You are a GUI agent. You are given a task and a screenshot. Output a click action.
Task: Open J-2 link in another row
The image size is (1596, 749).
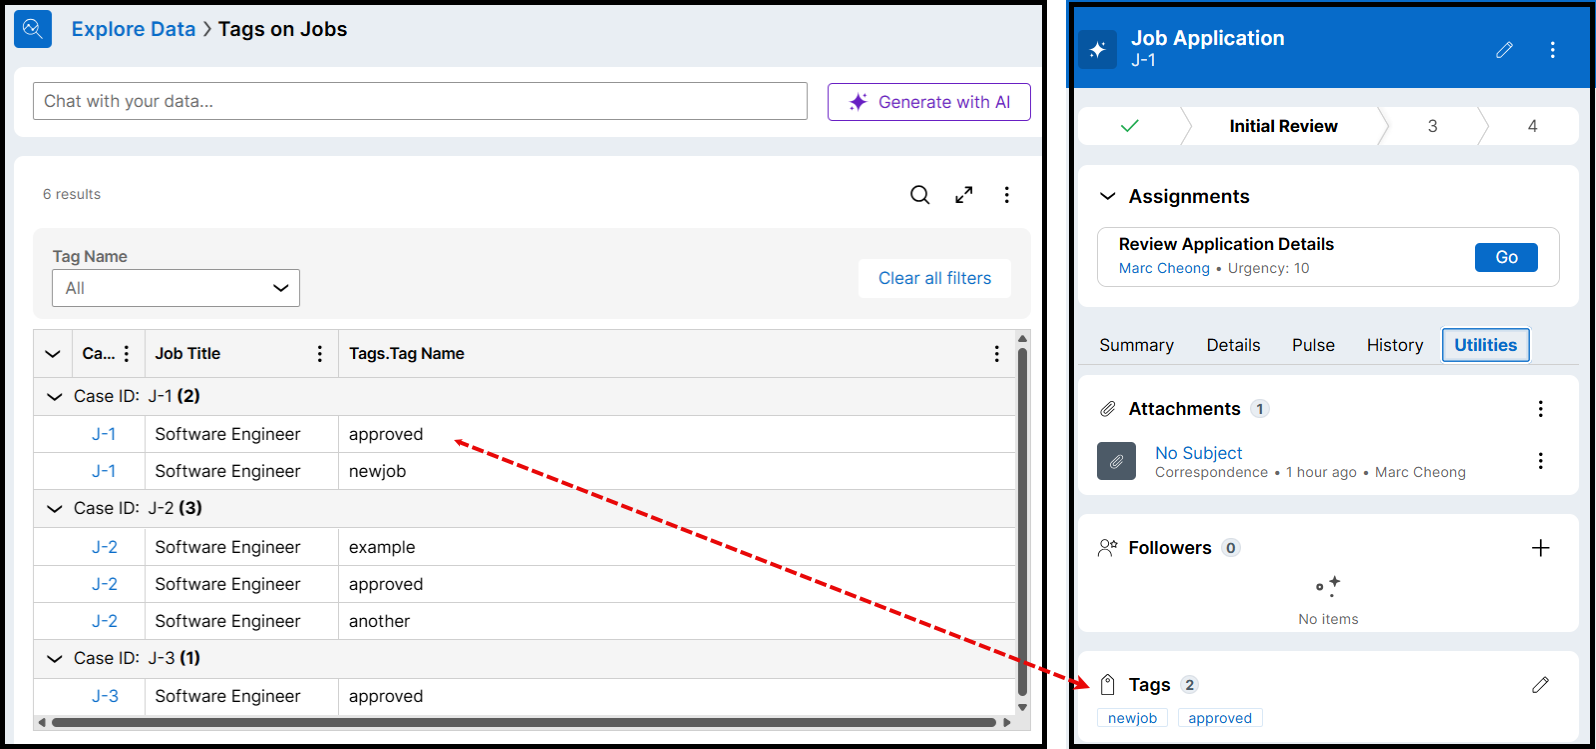click(105, 621)
